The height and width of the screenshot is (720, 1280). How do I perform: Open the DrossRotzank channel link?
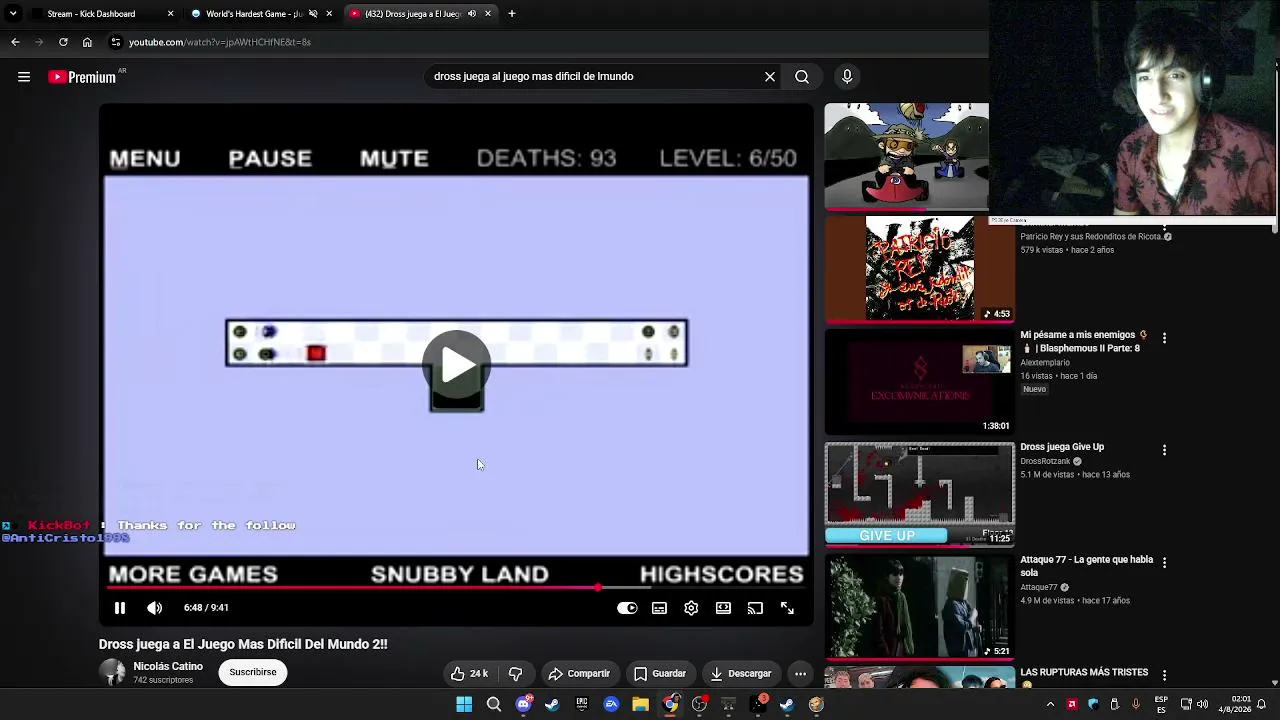(x=1045, y=461)
